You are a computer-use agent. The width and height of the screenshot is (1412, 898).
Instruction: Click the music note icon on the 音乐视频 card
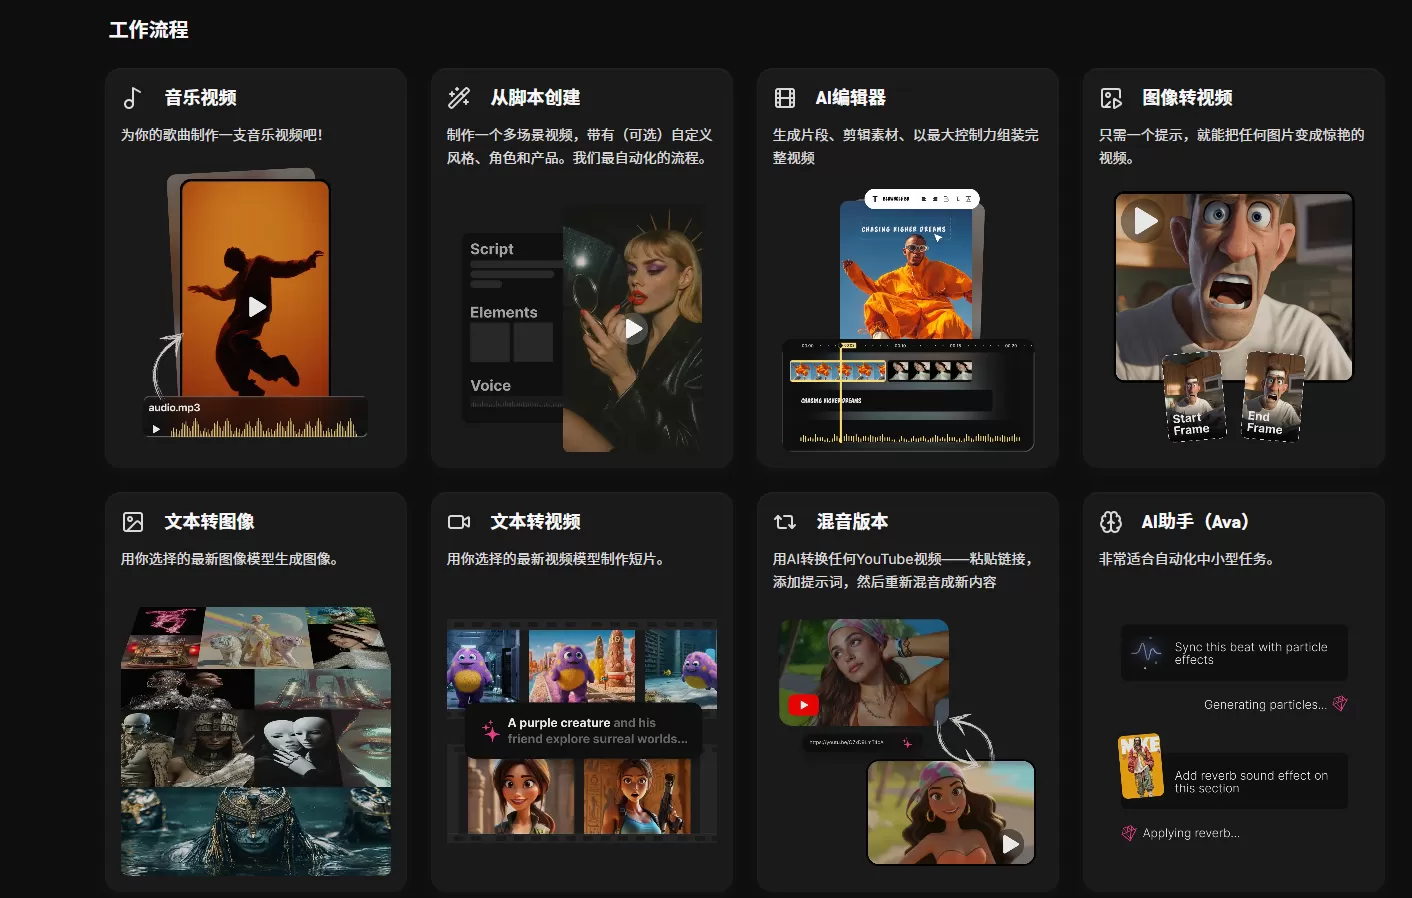[131, 97]
